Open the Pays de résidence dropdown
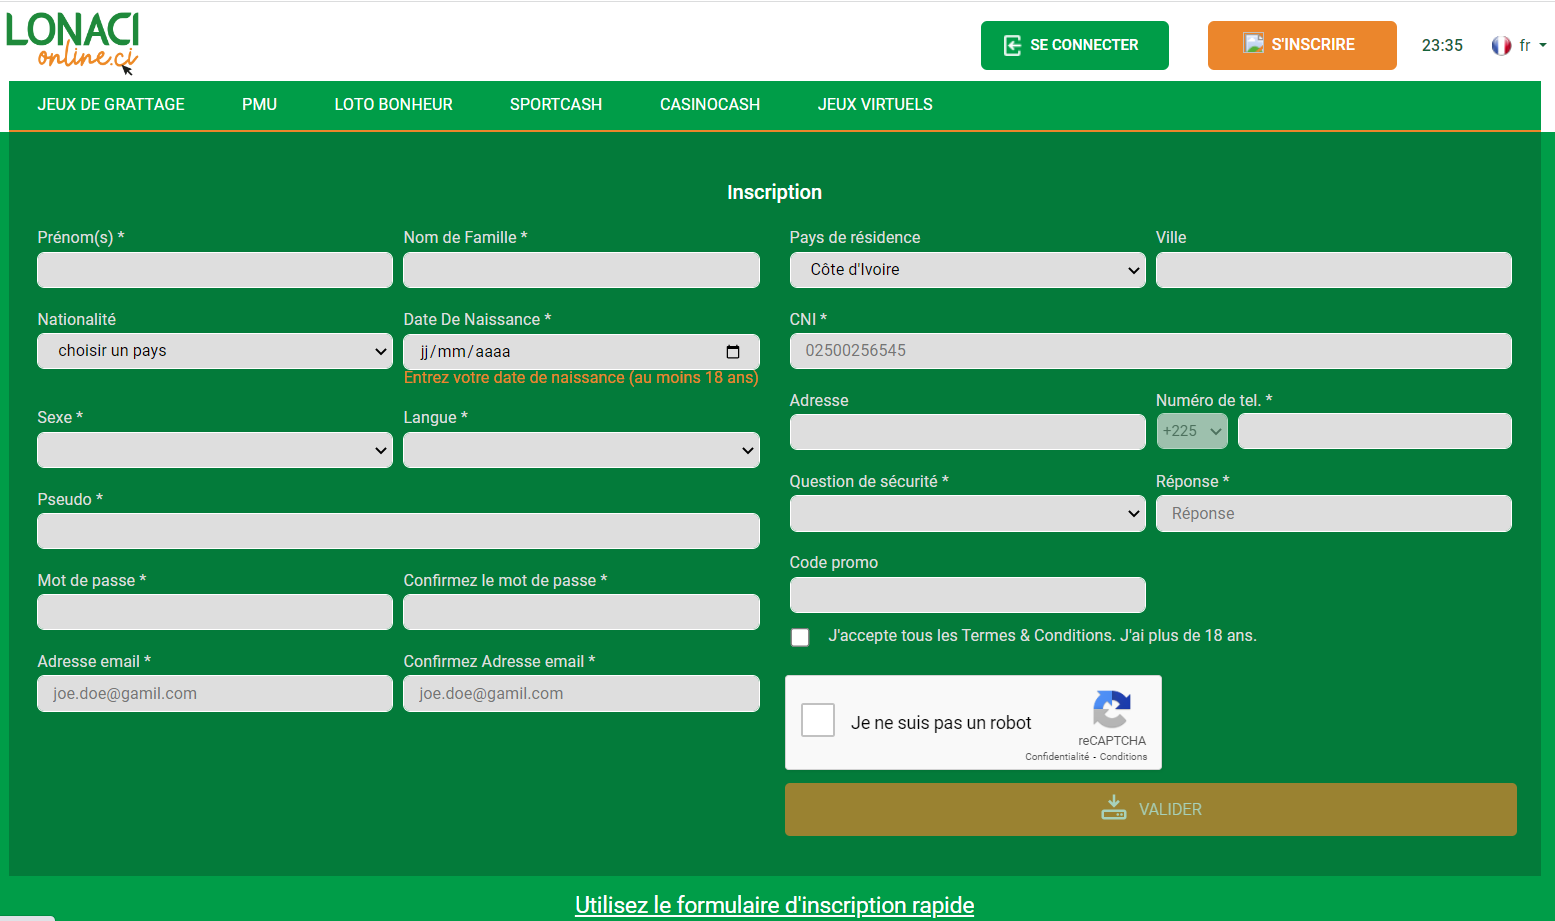Image resolution: width=1555 pixels, height=921 pixels. [x=967, y=270]
